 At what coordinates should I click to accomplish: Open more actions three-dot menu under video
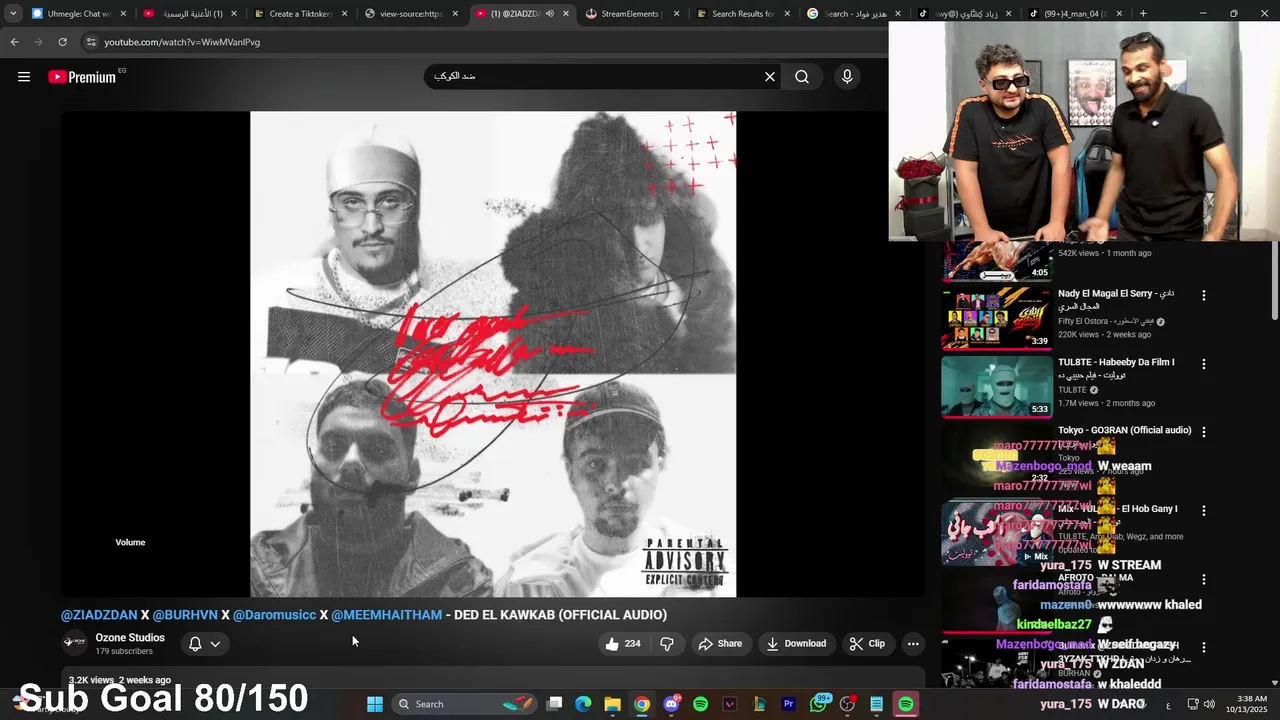[x=913, y=644]
